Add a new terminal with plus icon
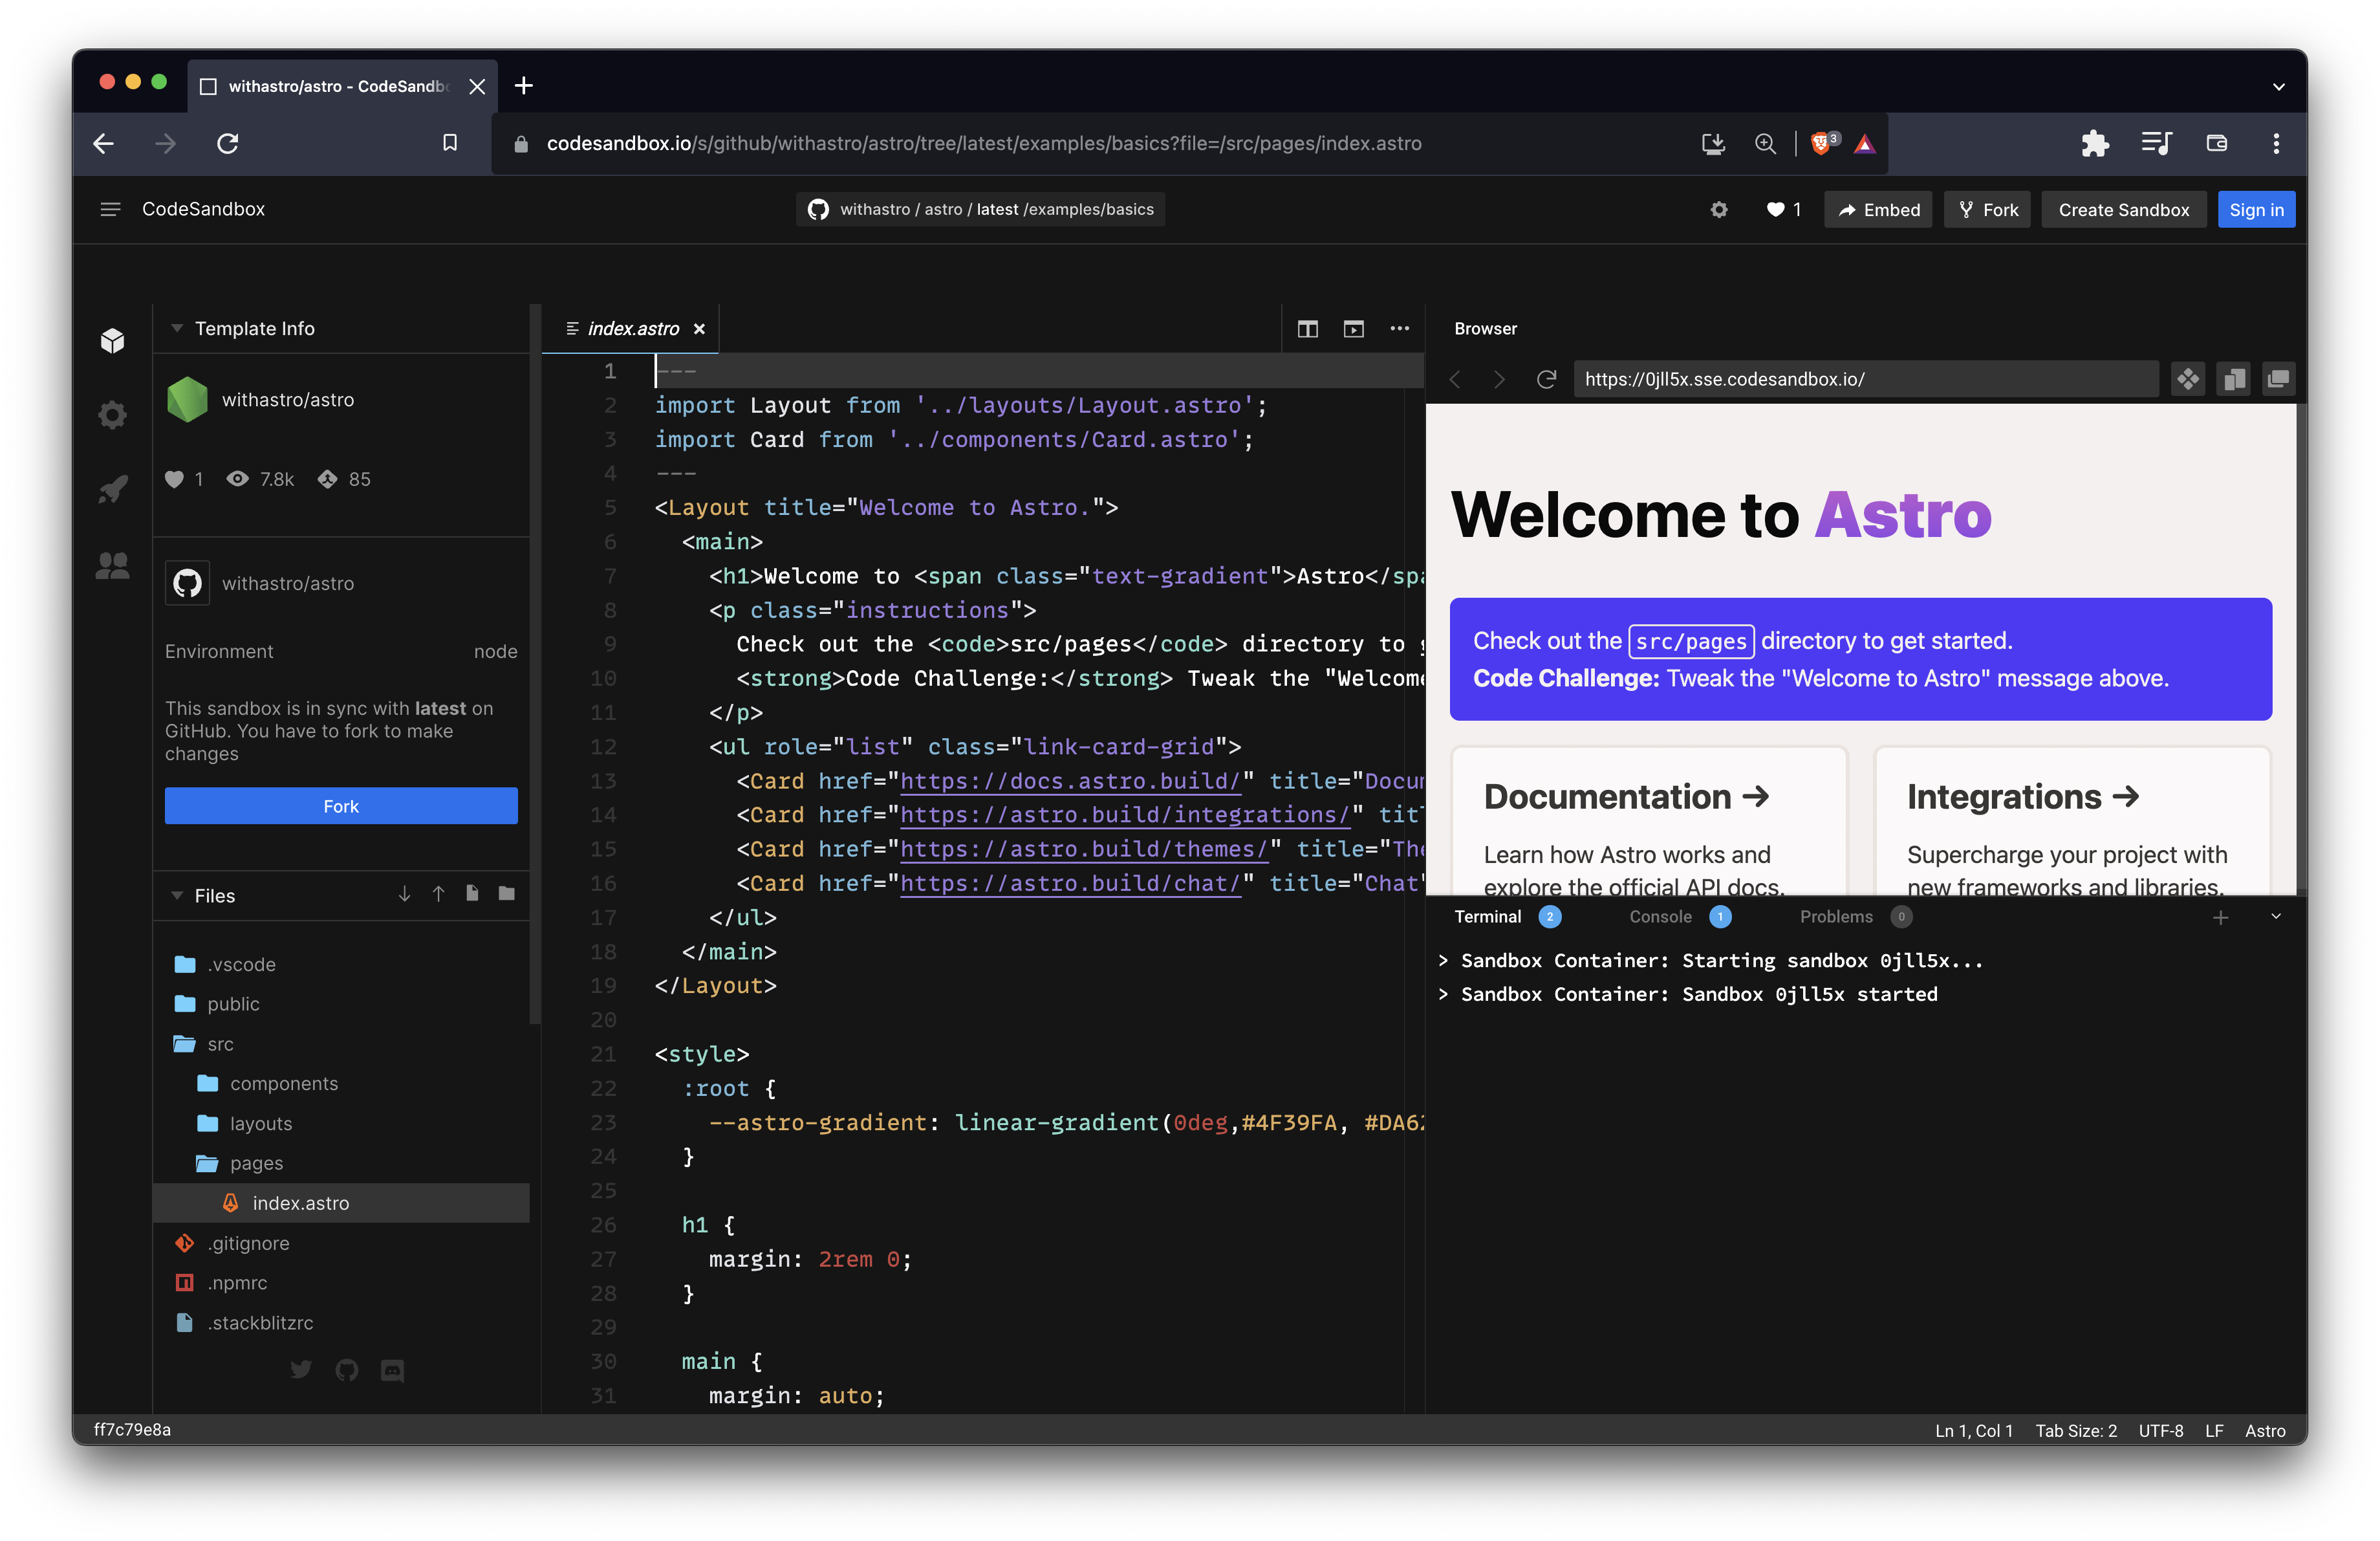The width and height of the screenshot is (2380, 1541). coord(2220,917)
